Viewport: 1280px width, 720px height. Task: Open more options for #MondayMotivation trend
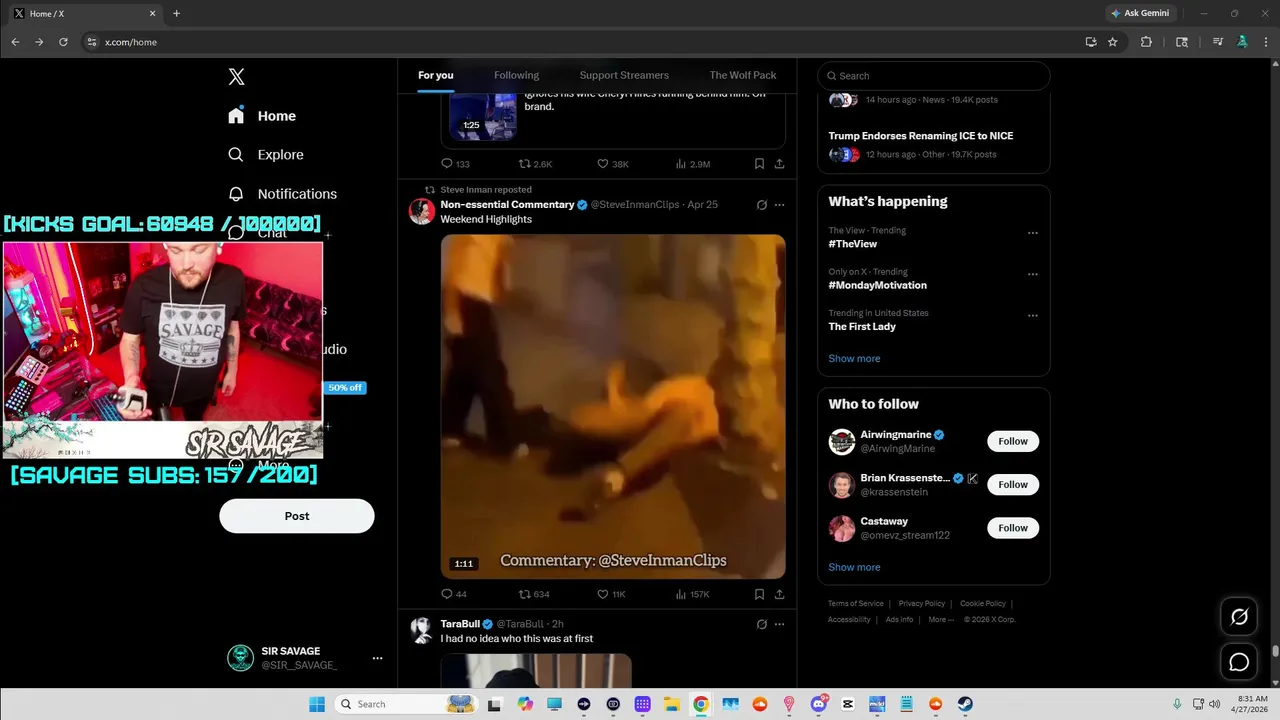tap(1033, 274)
